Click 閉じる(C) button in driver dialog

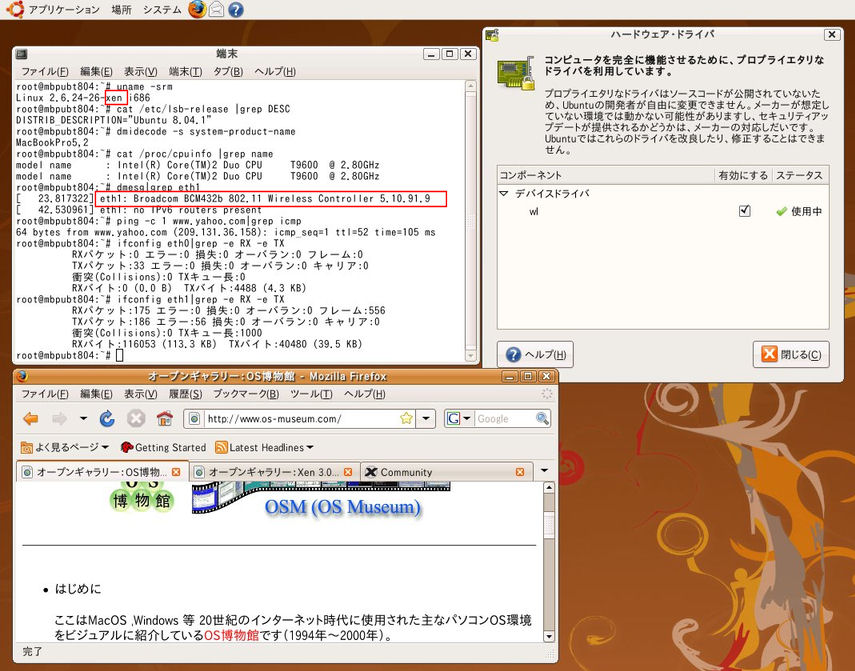pyautogui.click(x=791, y=355)
